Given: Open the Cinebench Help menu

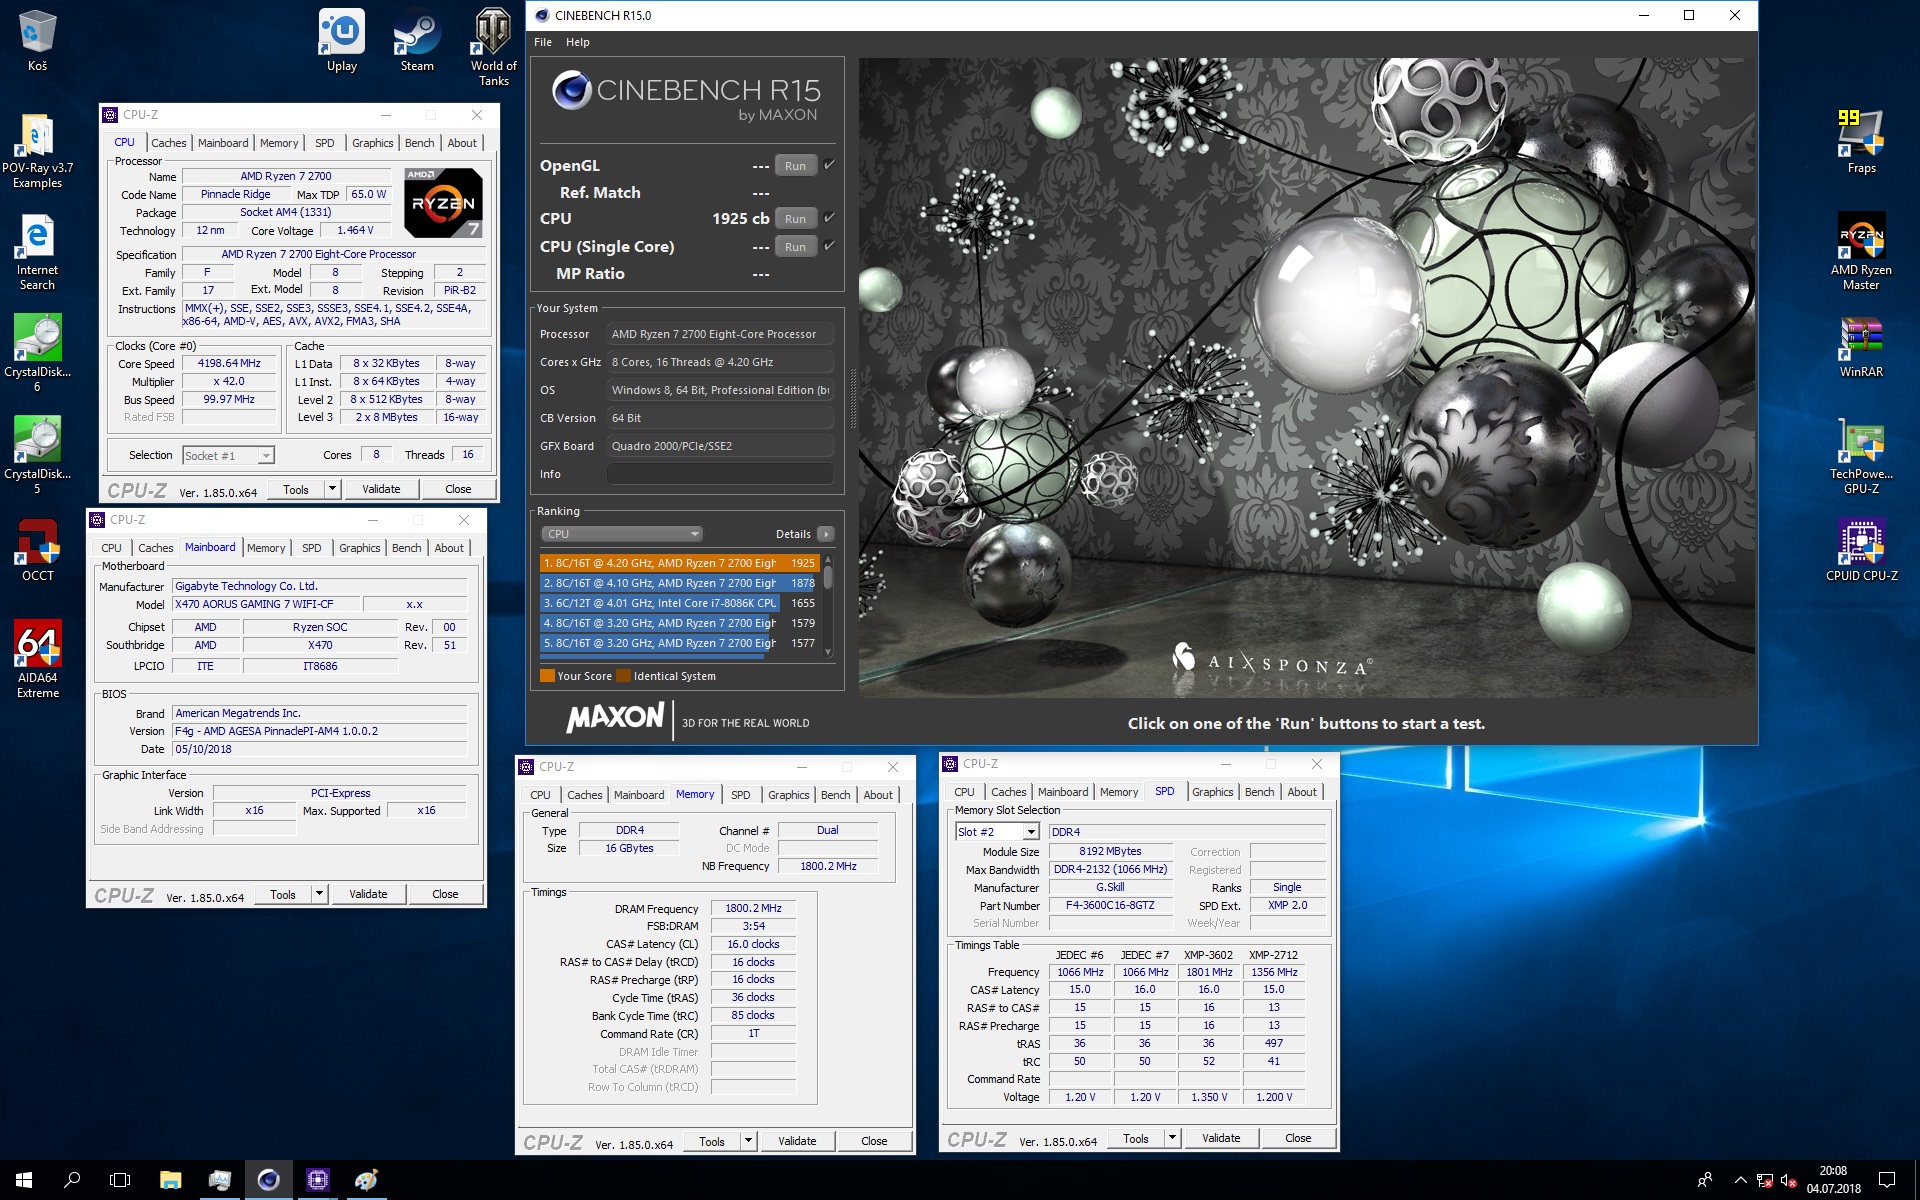Looking at the screenshot, I should pyautogui.click(x=578, y=42).
